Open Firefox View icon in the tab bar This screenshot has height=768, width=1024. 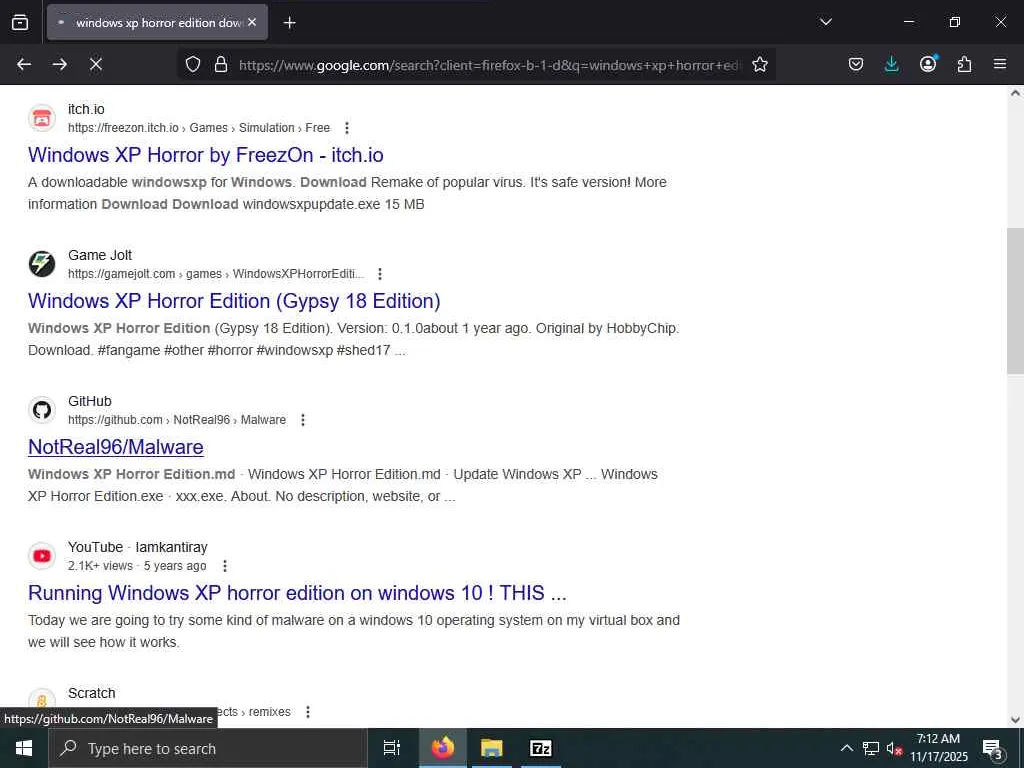coord(20,22)
